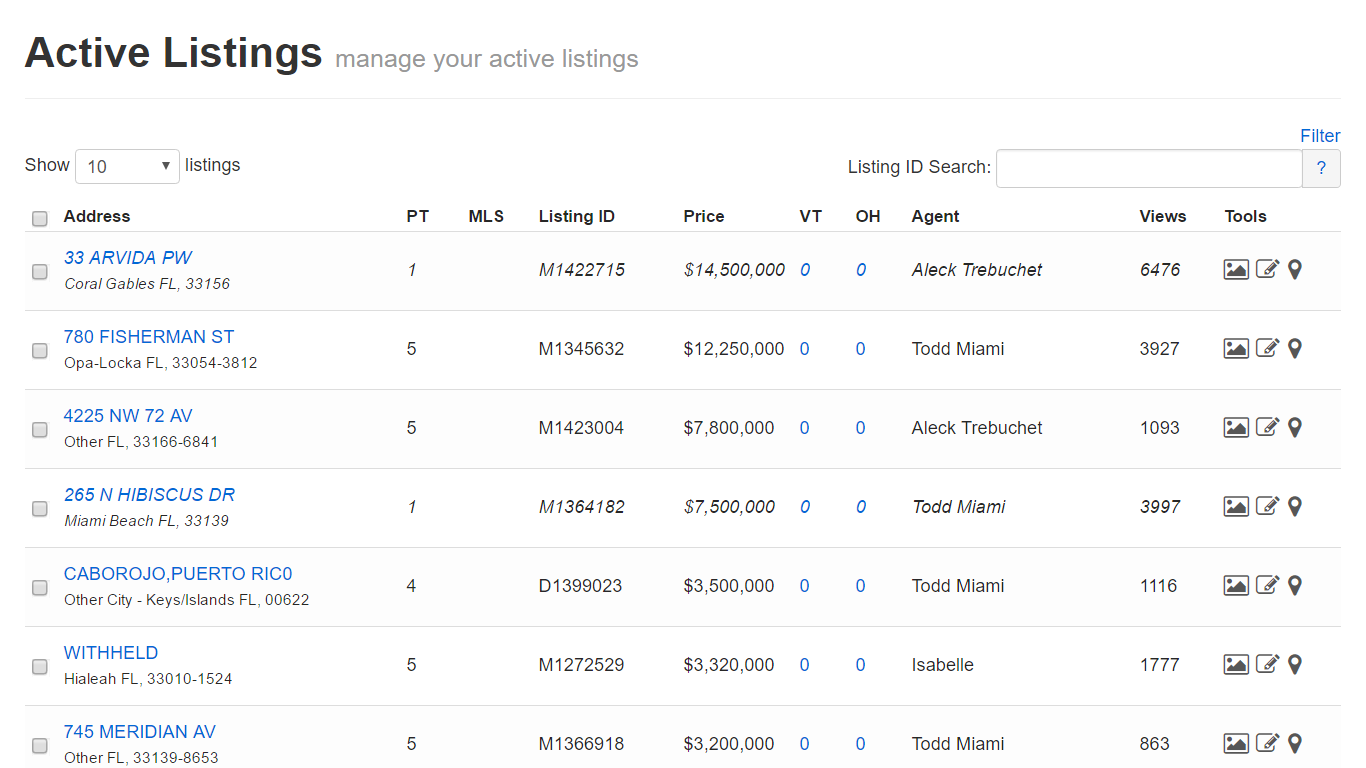Check the box for 33 ARVIDA PW
Image resolution: width=1366 pixels, height=768 pixels.
pyautogui.click(x=40, y=271)
